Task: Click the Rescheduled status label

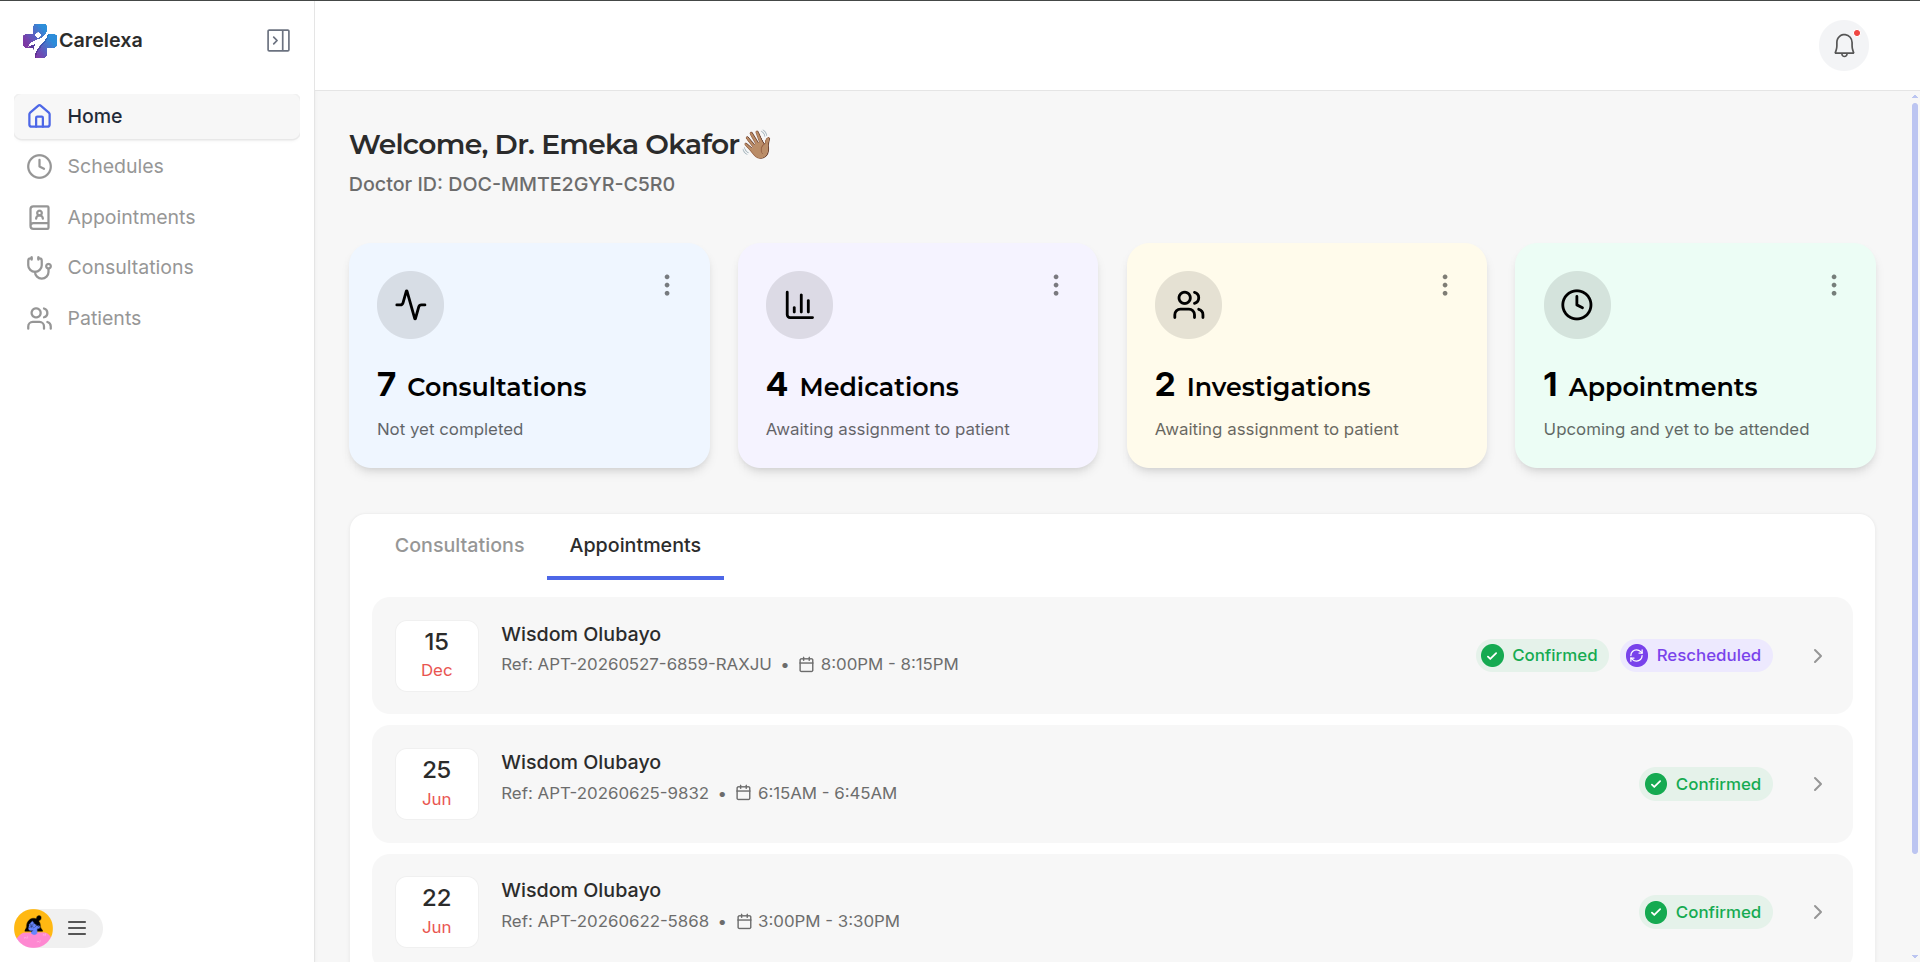Action: pos(1708,655)
